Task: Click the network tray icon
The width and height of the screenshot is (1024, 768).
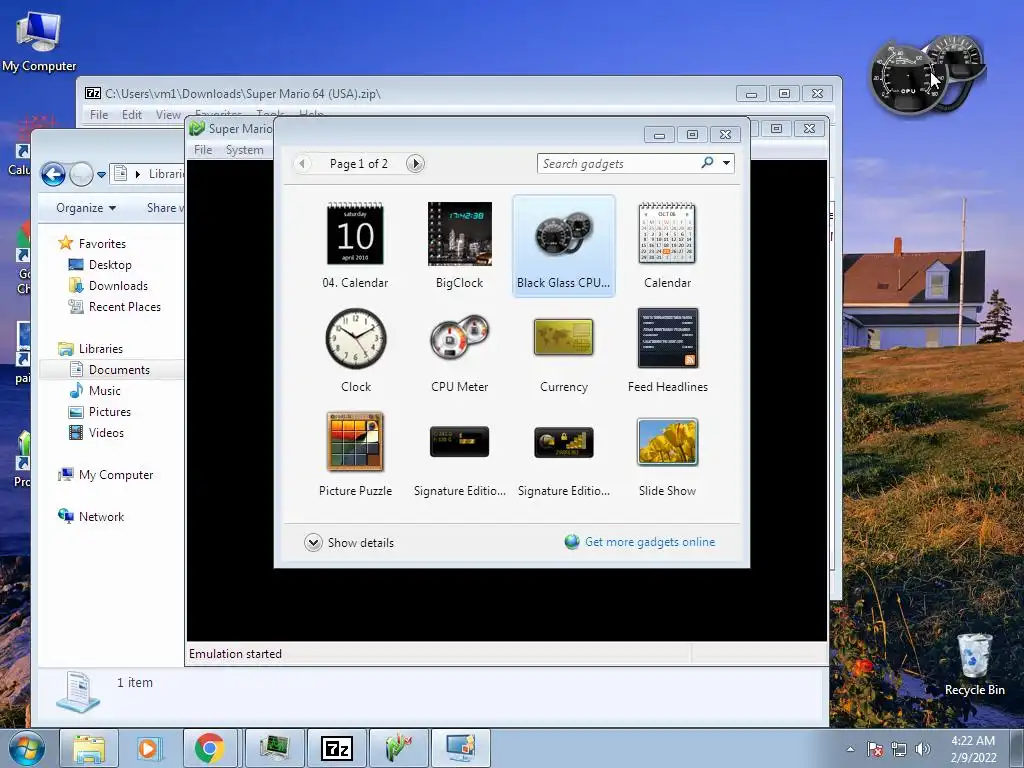Action: 899,749
